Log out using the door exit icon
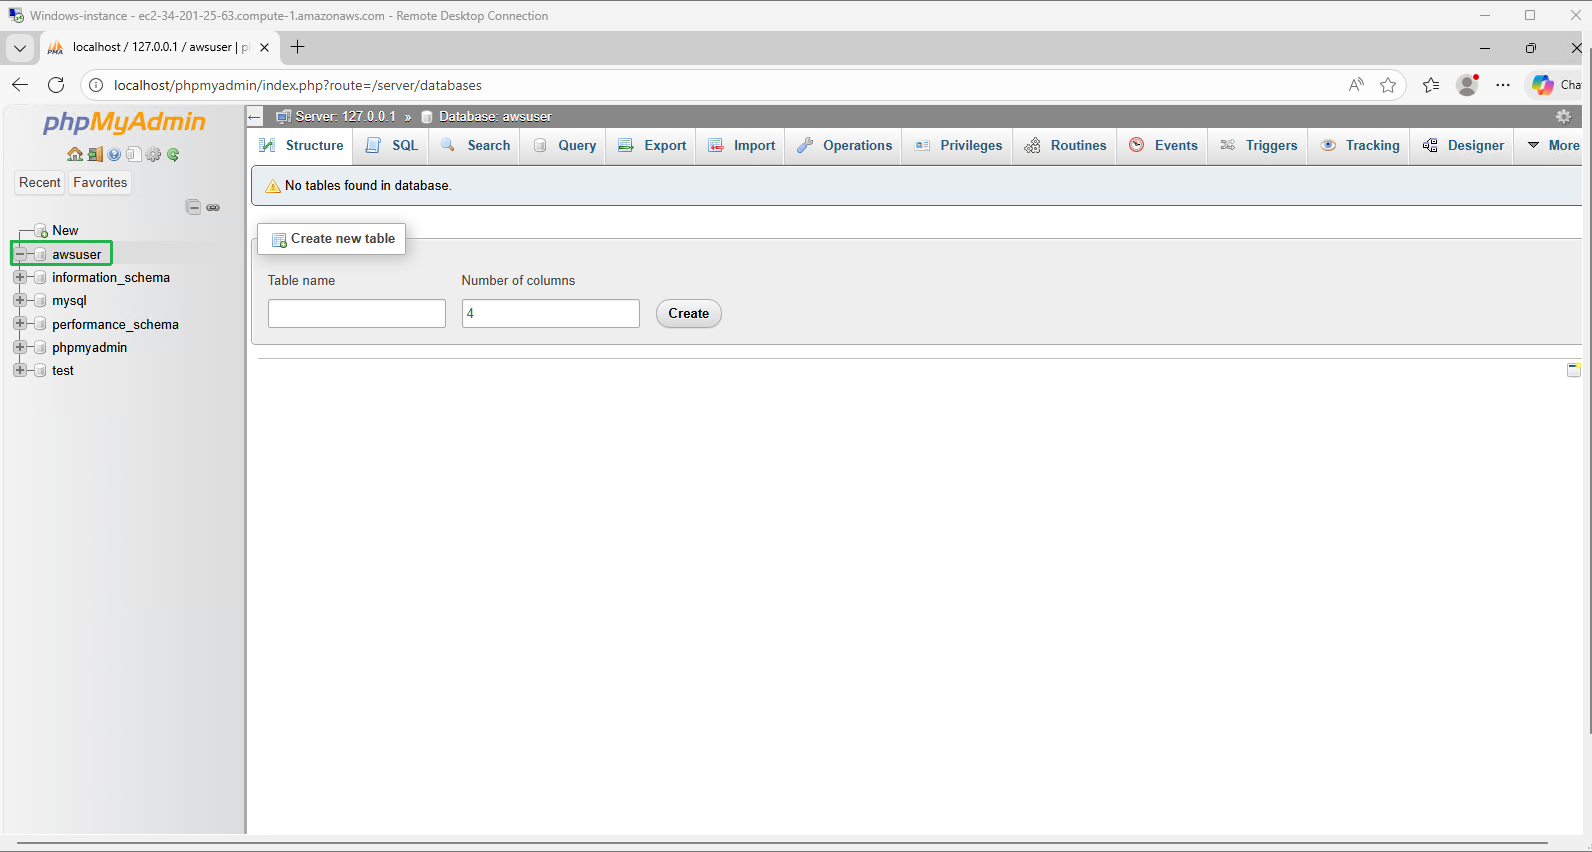The width and height of the screenshot is (1592, 852). (95, 154)
